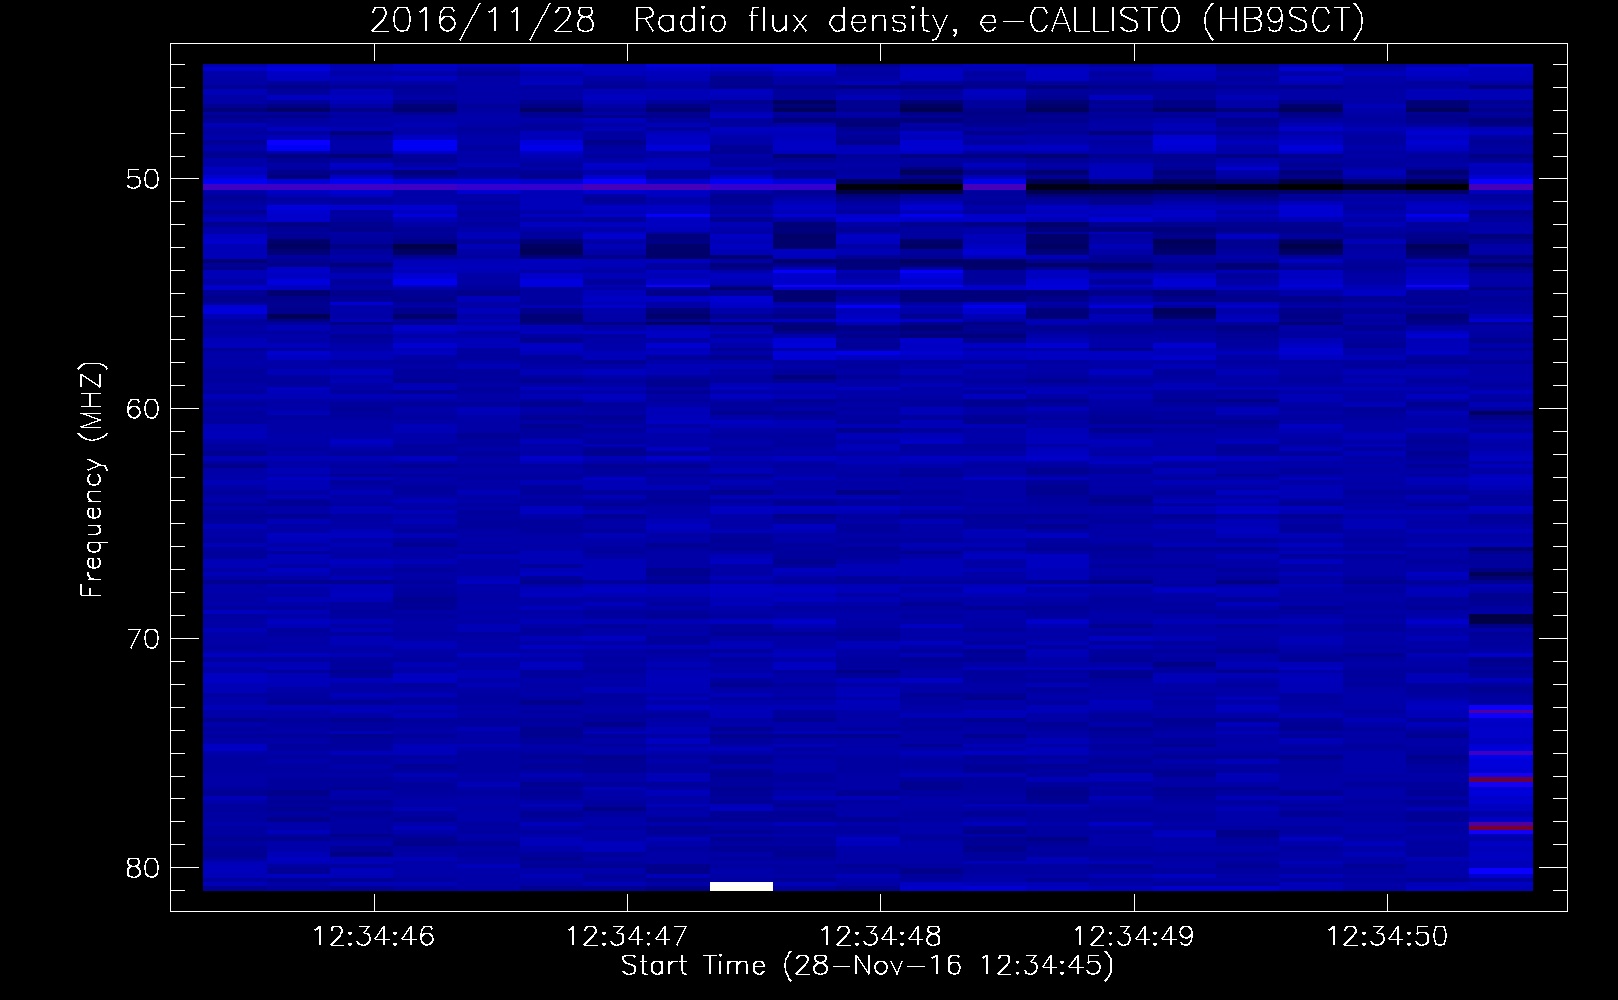
Task: Click the 'Start Time (28-Nov-16 12:34:45)' axis label
Action: (x=867, y=966)
